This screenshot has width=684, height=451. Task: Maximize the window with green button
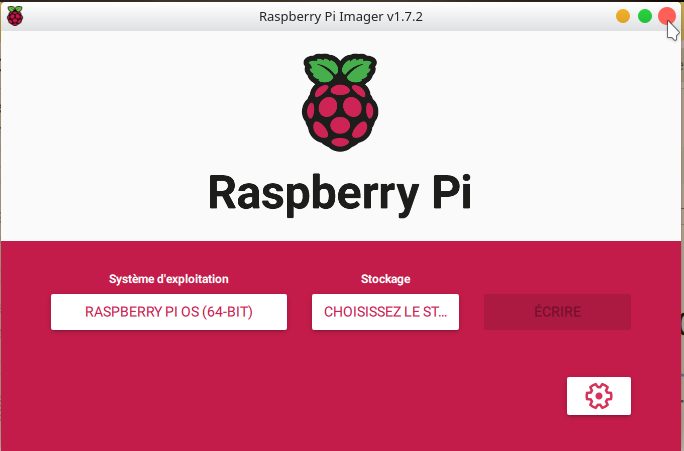(645, 16)
